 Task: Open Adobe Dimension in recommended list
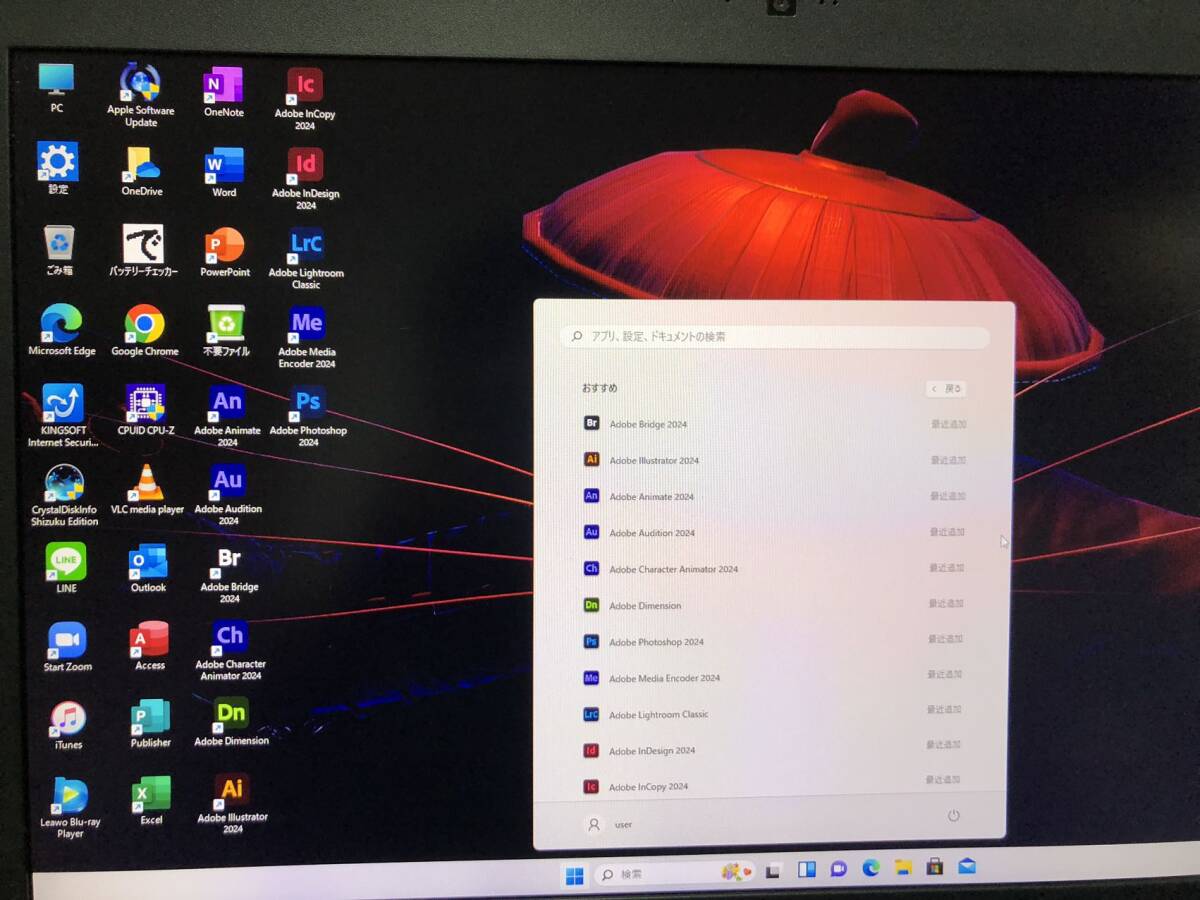[774, 605]
